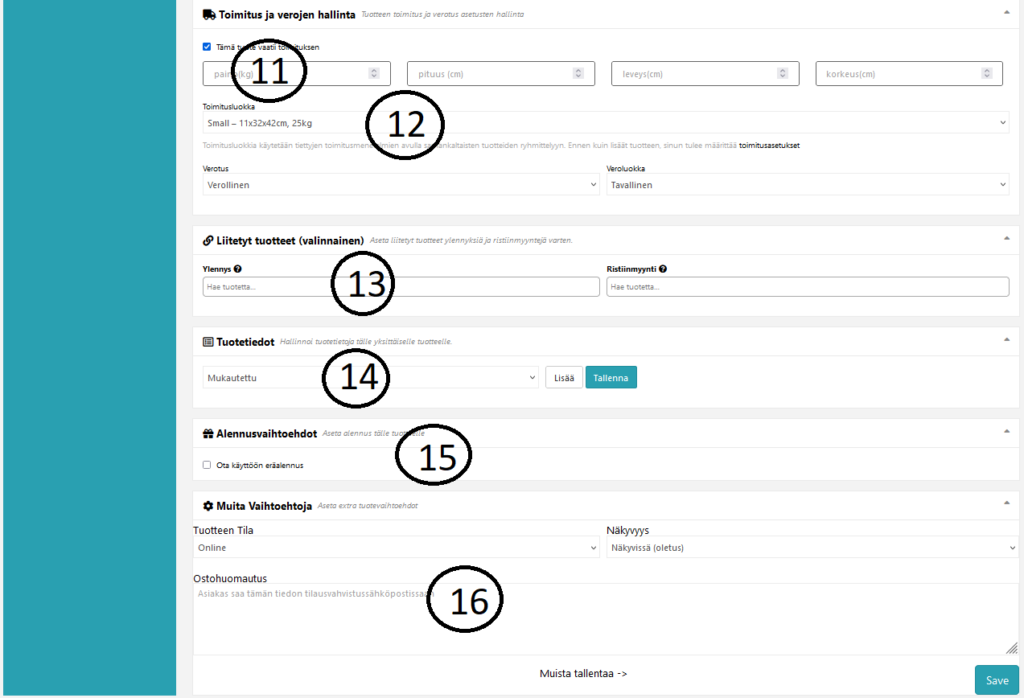Click the Ylennys help question mark icon

tap(238, 269)
